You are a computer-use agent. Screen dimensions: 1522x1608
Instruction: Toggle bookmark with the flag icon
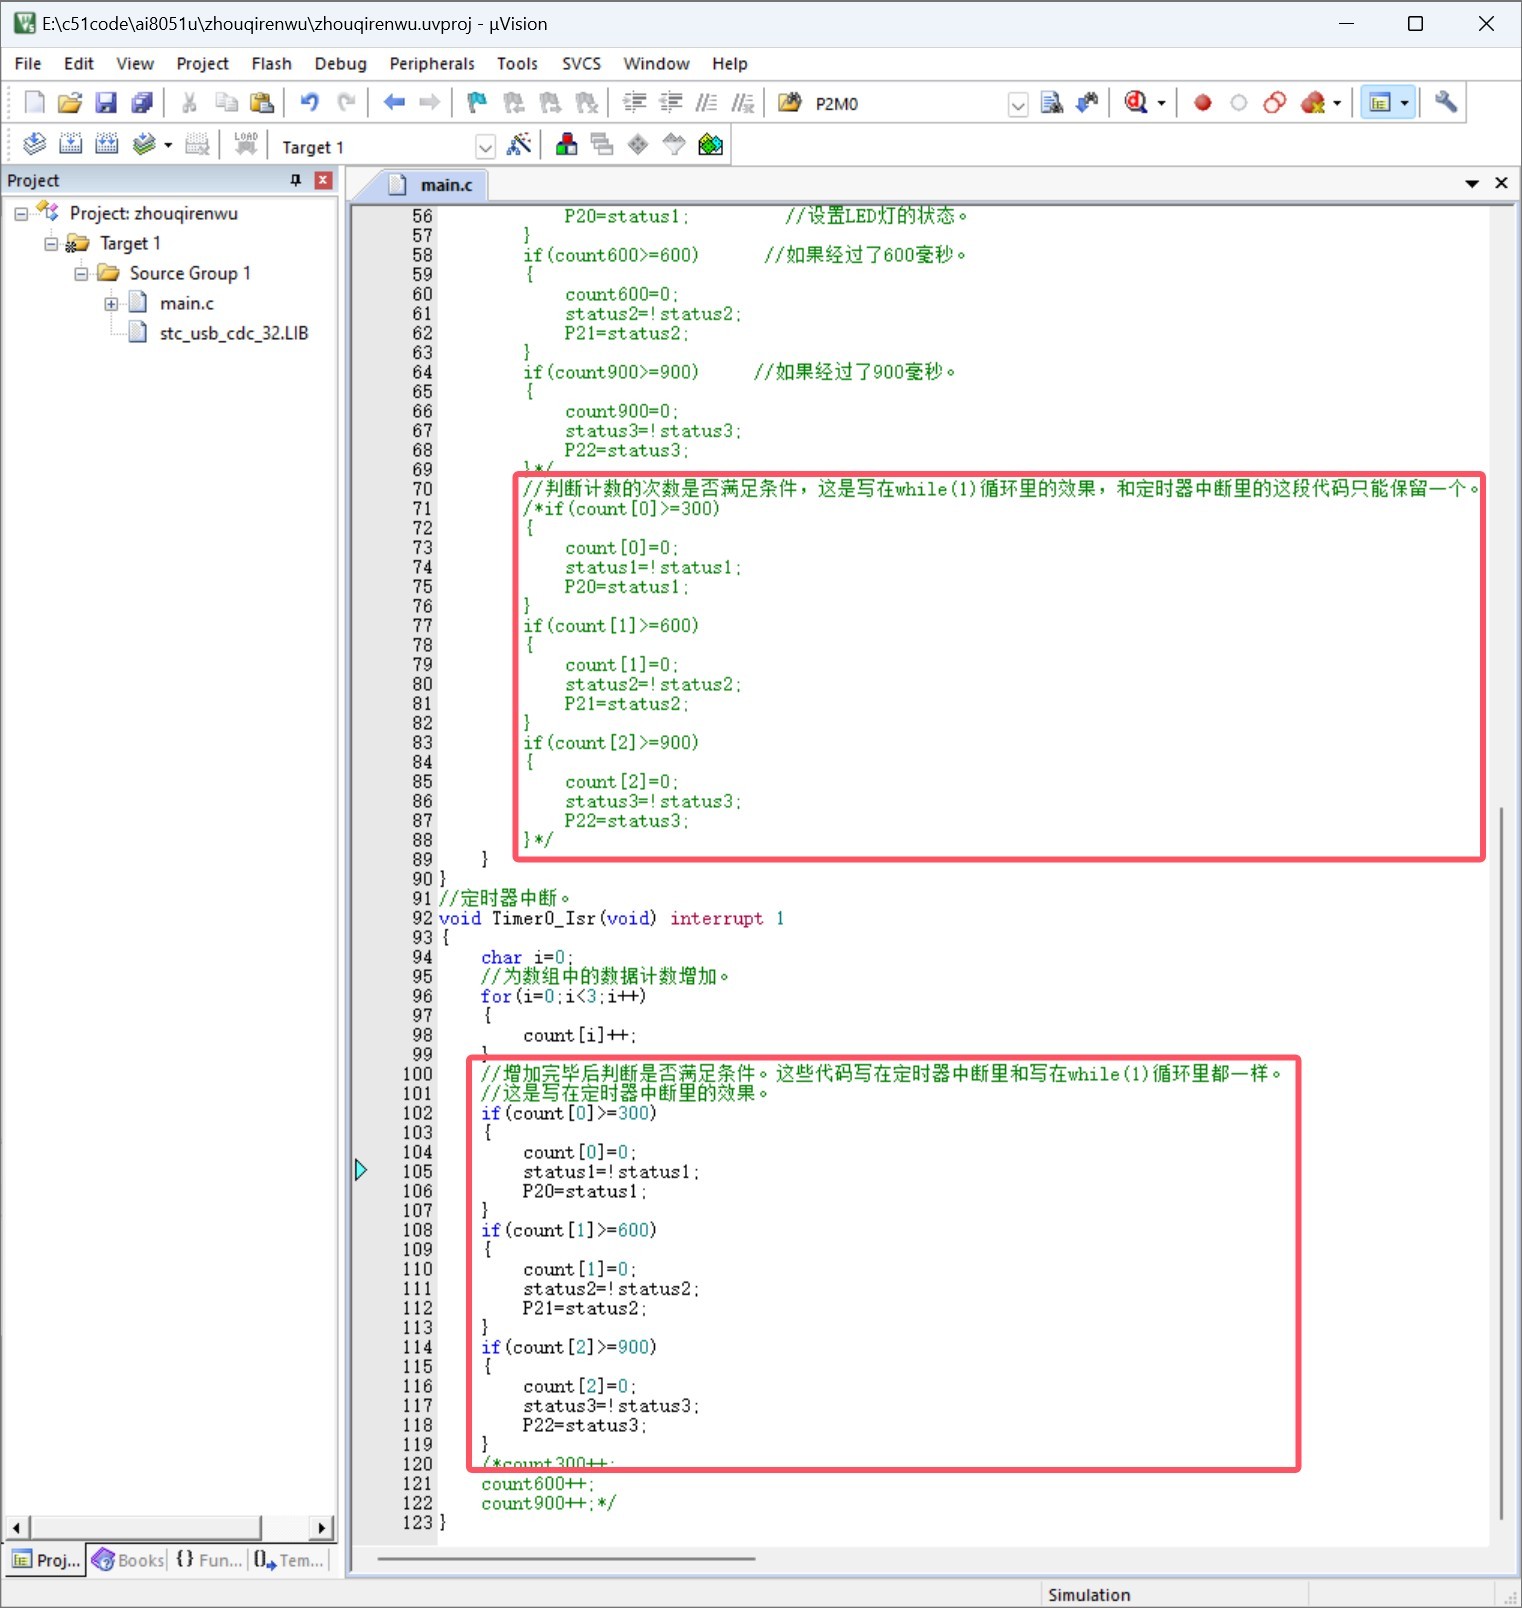point(476,103)
